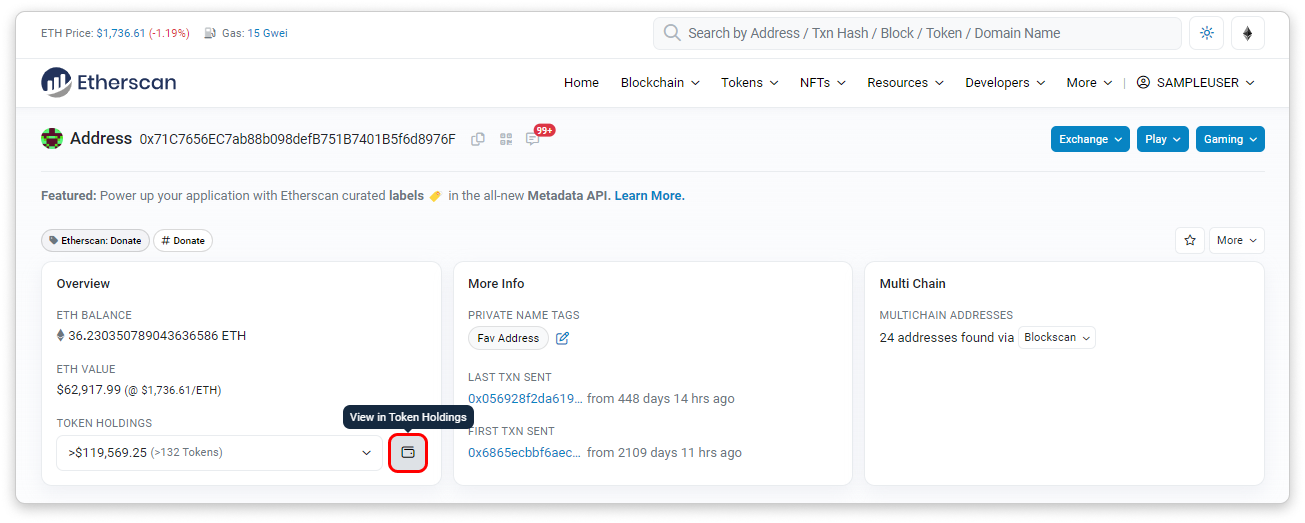Edit the private name tag pencil icon
The width and height of the screenshot is (1305, 523).
click(562, 338)
